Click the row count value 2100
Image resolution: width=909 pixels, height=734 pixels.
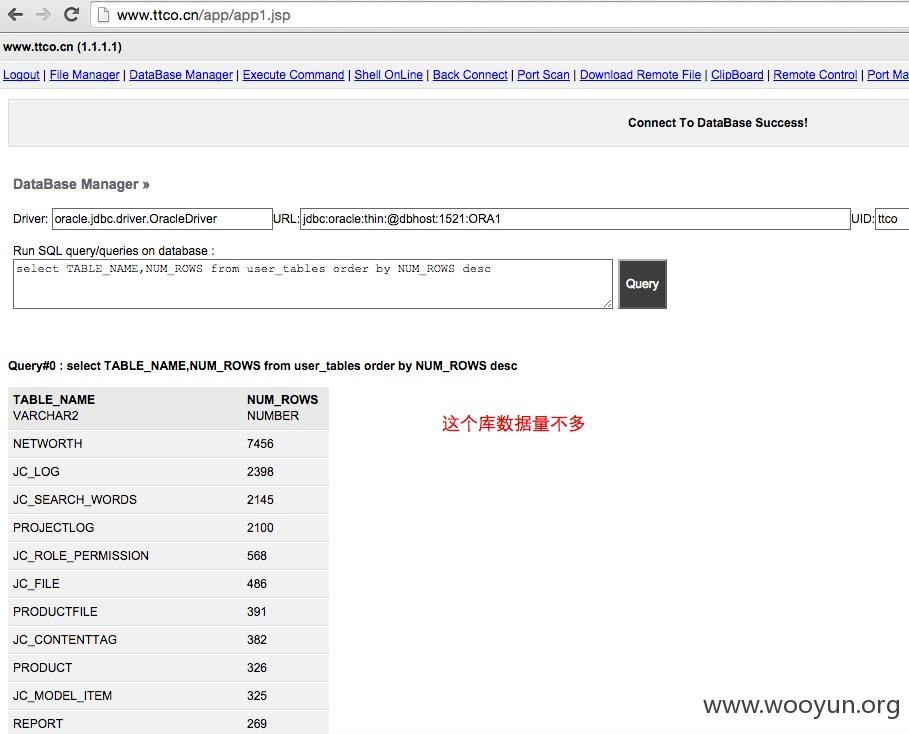[x=260, y=528]
